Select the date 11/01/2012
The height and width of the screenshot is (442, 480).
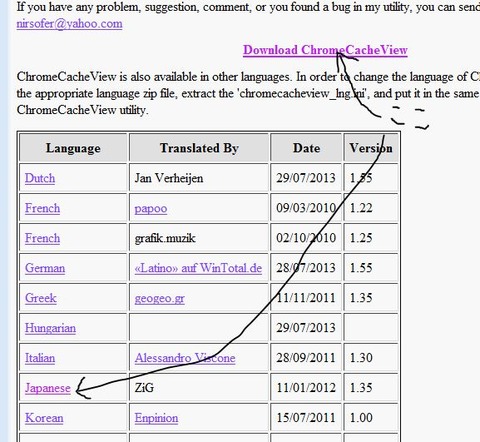(306, 388)
